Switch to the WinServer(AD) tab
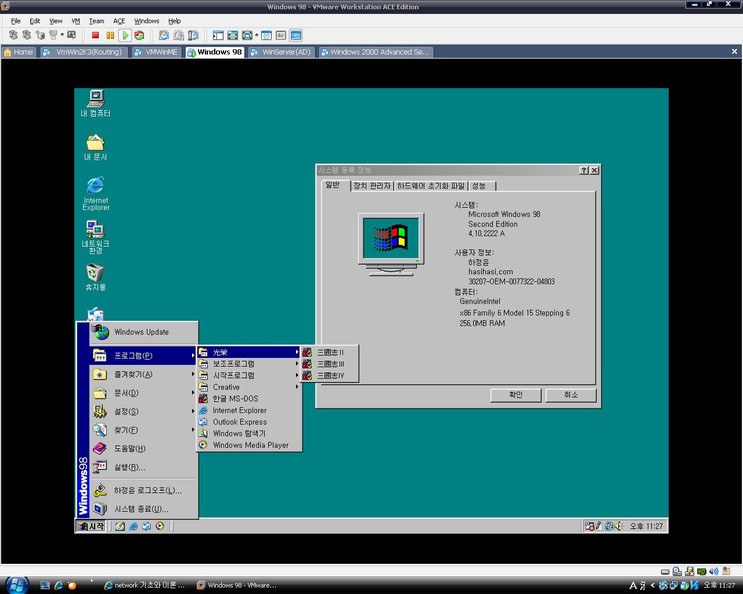 click(x=281, y=52)
